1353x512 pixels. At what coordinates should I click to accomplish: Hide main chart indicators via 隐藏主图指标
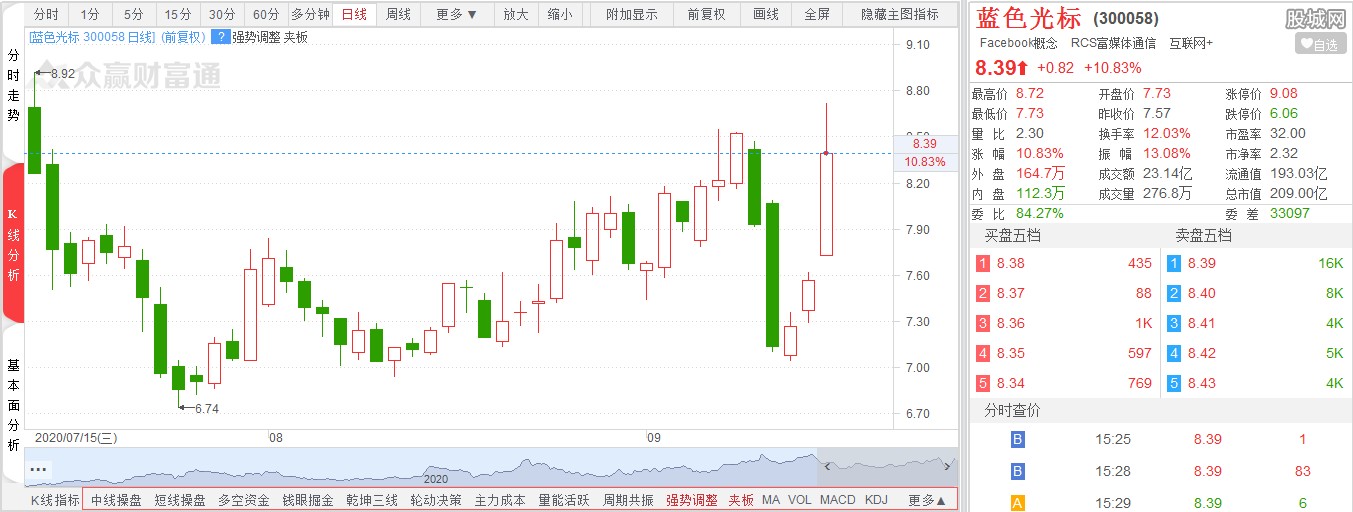[x=900, y=15]
